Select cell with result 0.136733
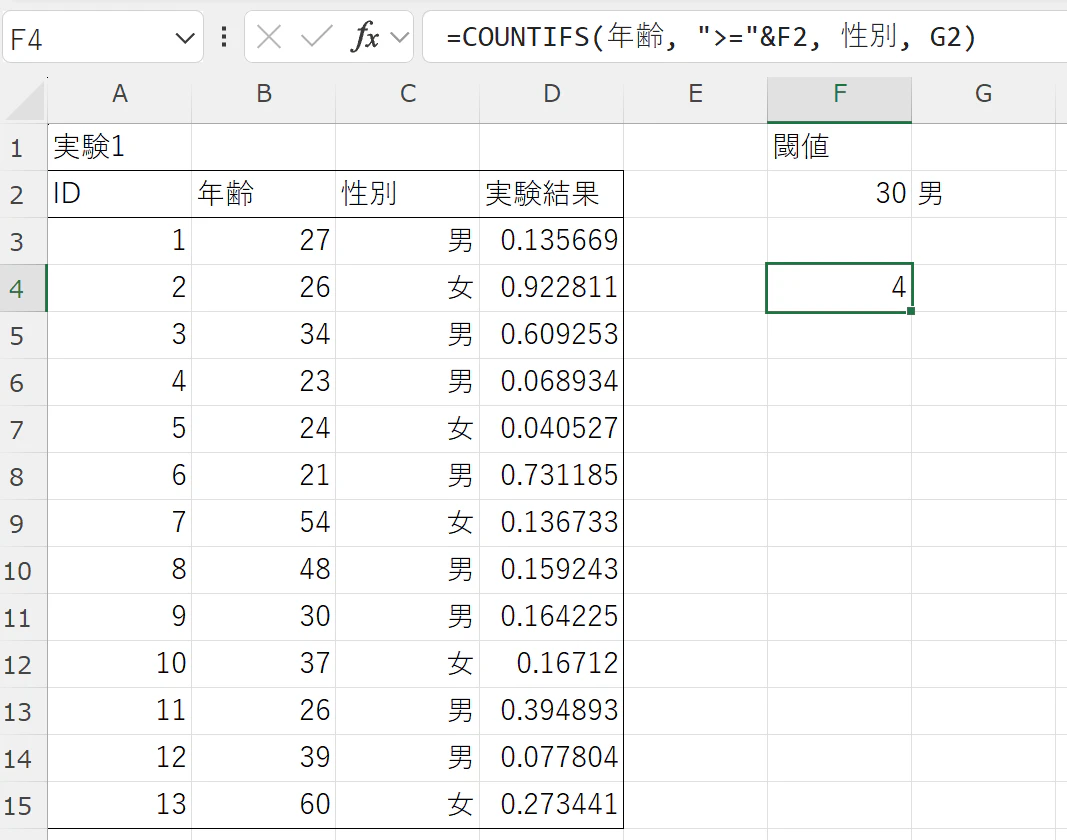The image size is (1067, 840). pos(552,523)
